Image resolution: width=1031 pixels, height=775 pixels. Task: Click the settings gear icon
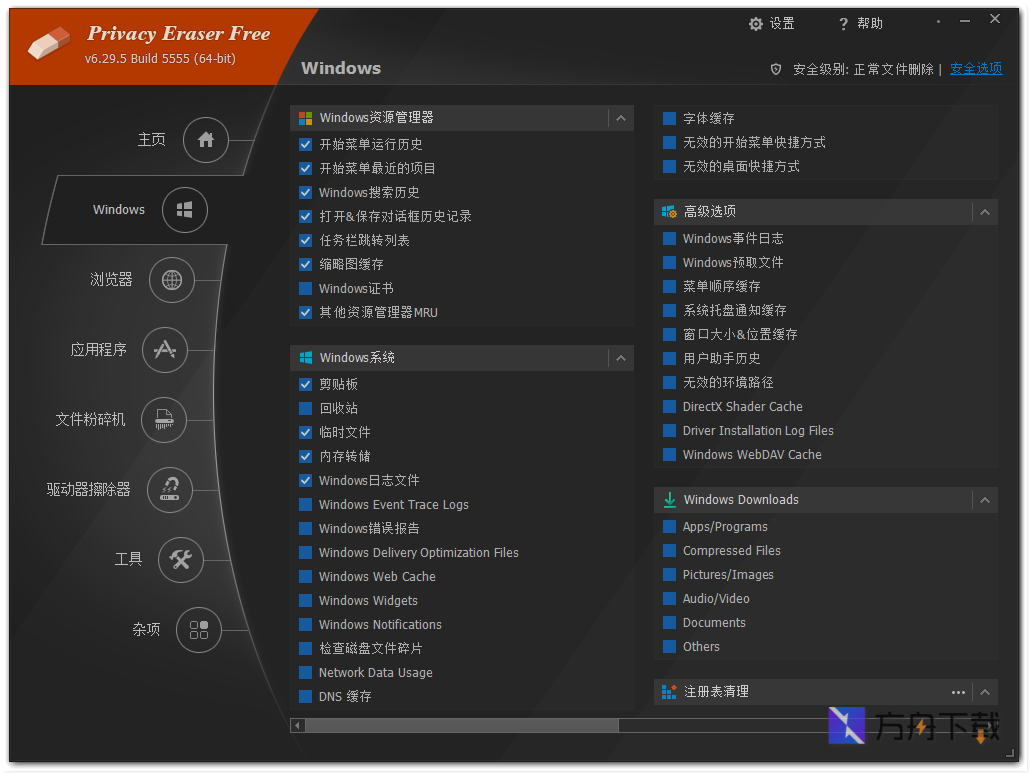(x=756, y=24)
